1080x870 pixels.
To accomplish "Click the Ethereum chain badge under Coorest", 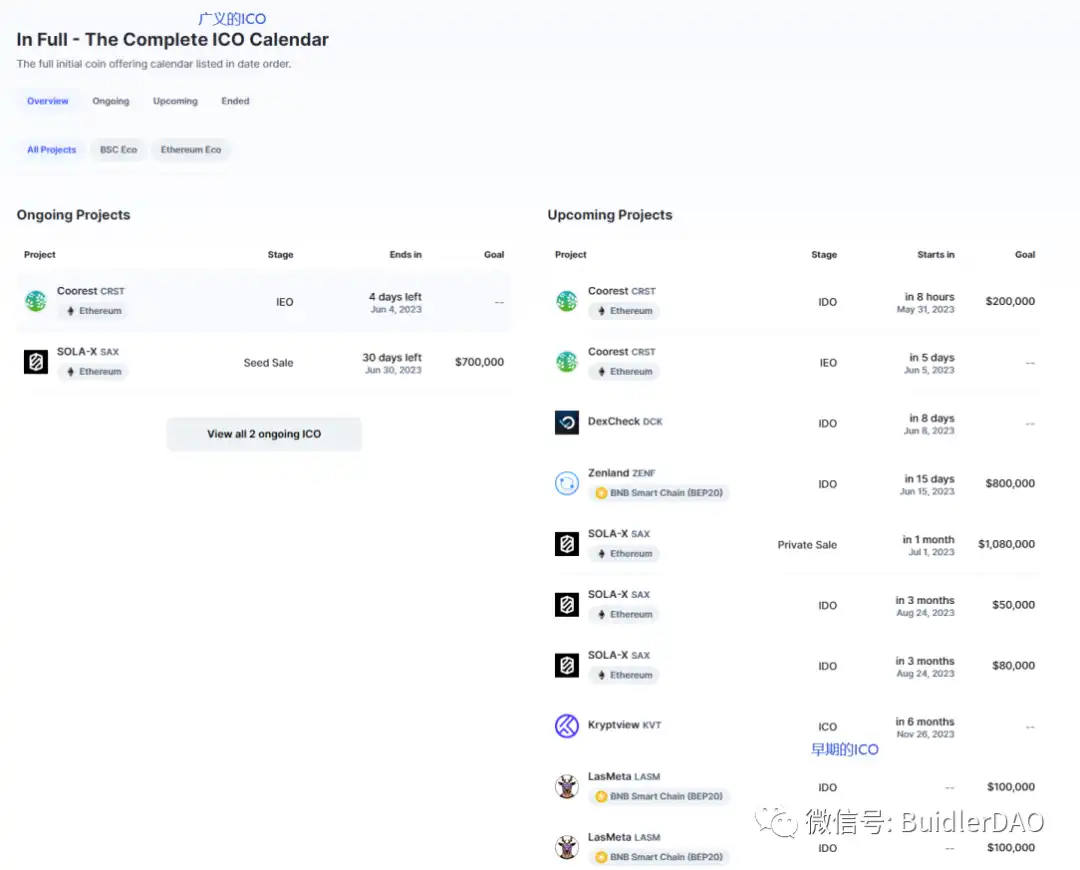I will point(94,311).
